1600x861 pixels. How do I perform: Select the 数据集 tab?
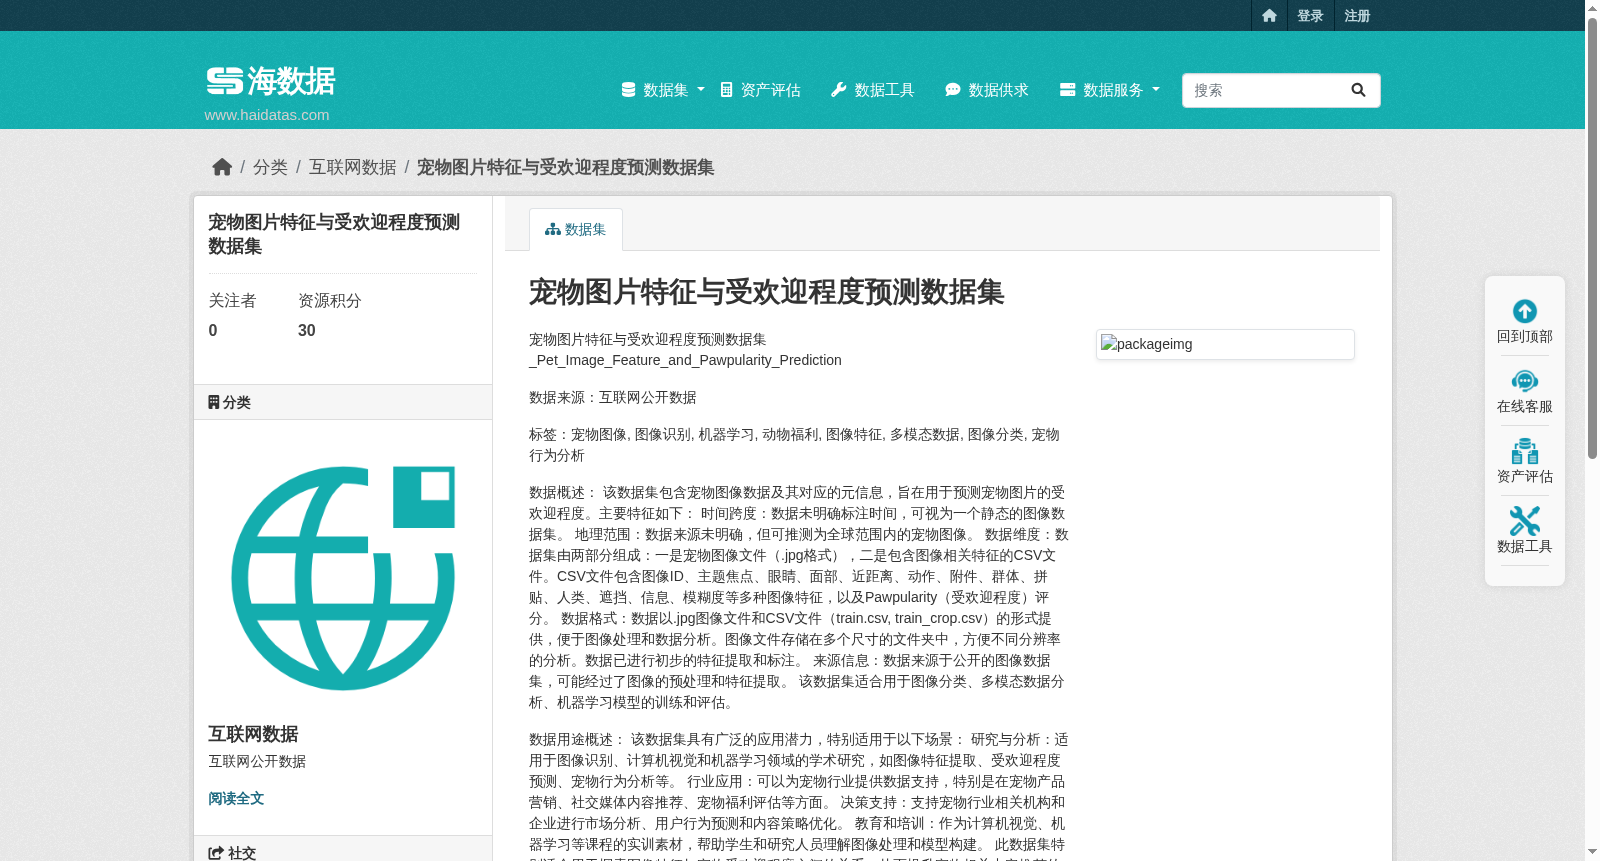[x=576, y=229]
